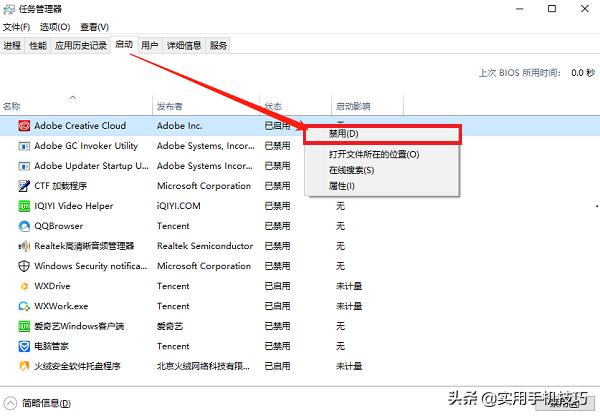Click the 电脑管家 shield icon
Image resolution: width=600 pixels, height=418 pixels.
click(24, 346)
